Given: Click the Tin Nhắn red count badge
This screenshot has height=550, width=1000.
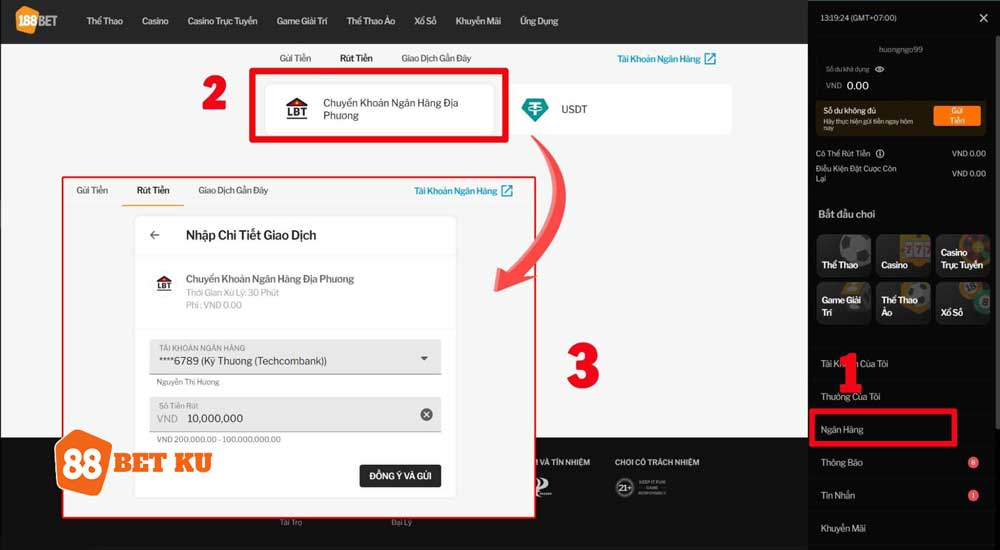Looking at the screenshot, I should pos(973,495).
